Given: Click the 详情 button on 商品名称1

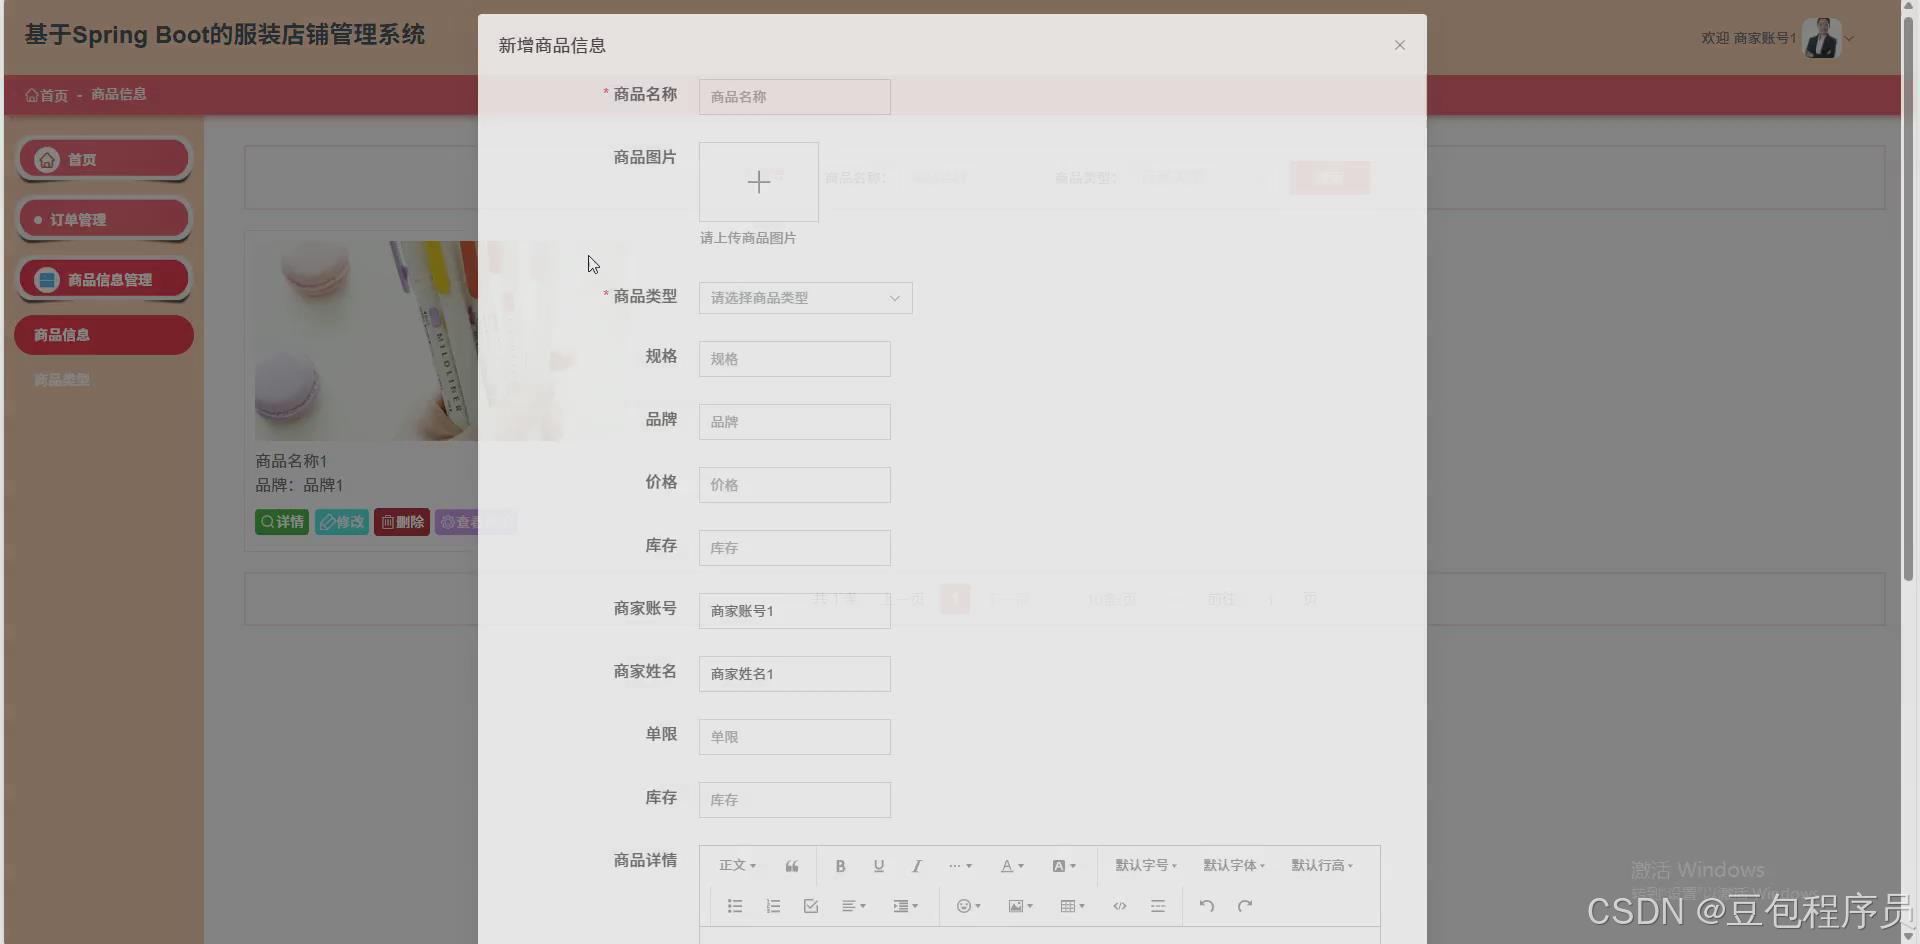Looking at the screenshot, I should pyautogui.click(x=281, y=521).
